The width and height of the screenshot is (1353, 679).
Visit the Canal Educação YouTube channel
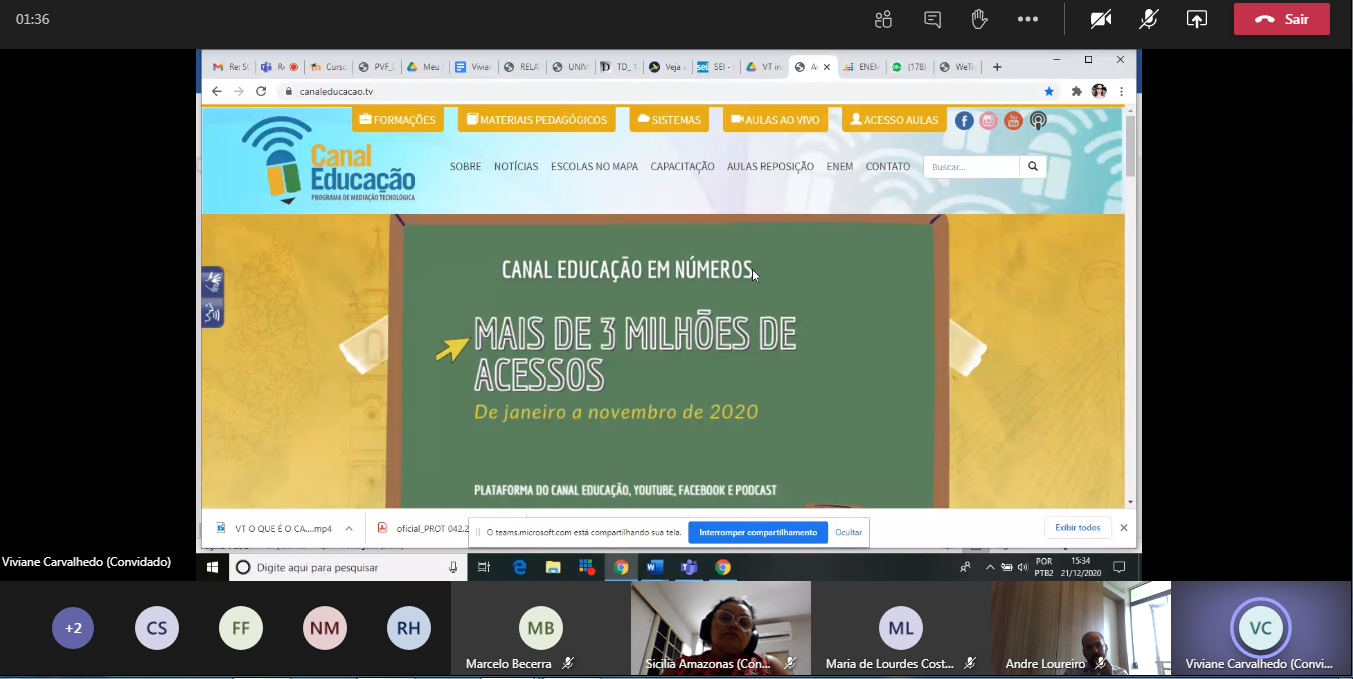(1013, 121)
